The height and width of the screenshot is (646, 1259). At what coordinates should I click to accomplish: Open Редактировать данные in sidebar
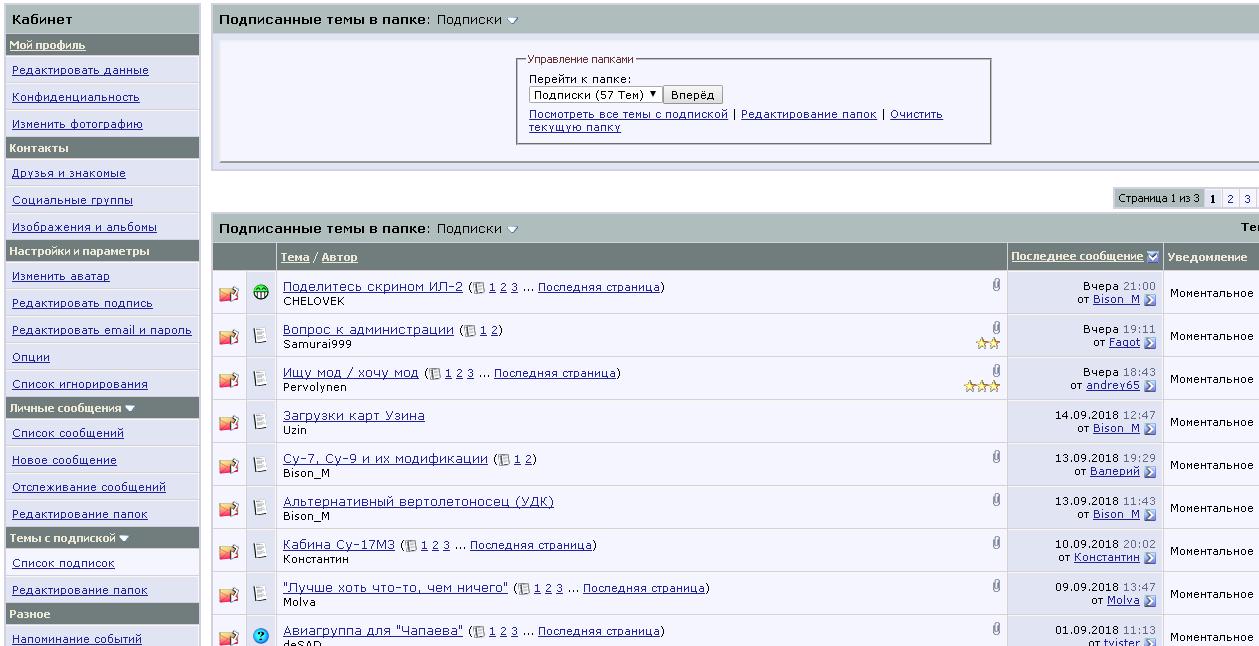[80, 71]
